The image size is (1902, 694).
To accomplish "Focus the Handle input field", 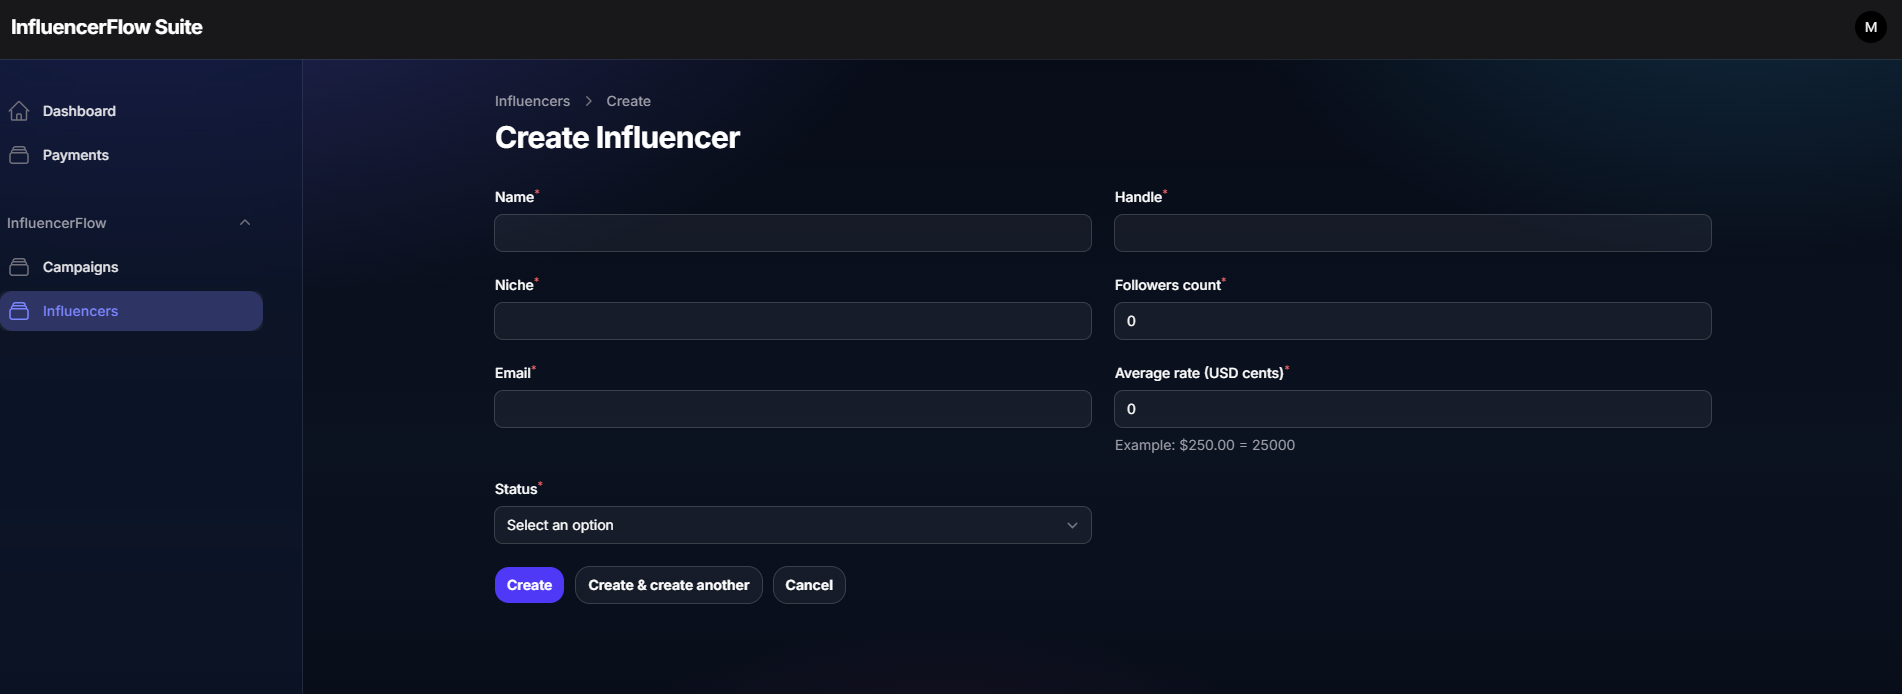I will click(1412, 233).
